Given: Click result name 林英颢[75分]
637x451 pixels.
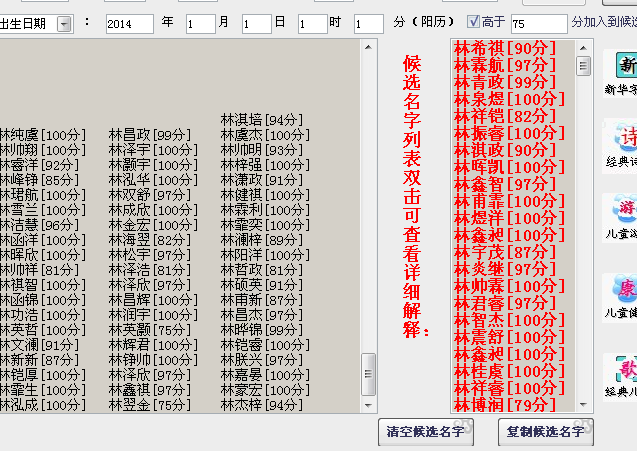Looking at the screenshot, I should point(150,330).
